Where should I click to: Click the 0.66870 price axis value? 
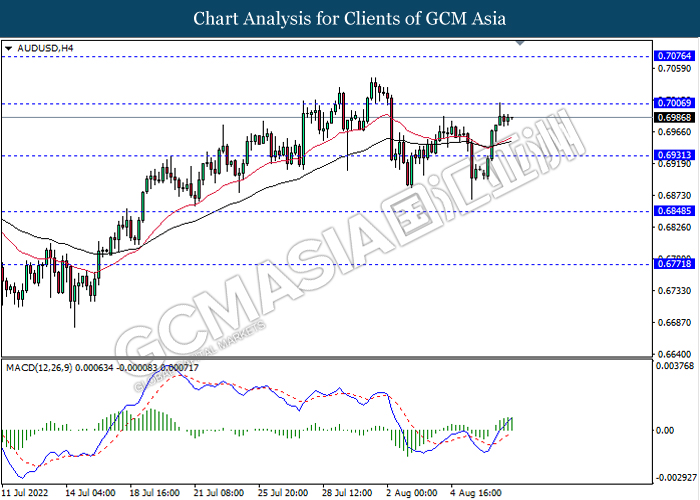coord(675,322)
